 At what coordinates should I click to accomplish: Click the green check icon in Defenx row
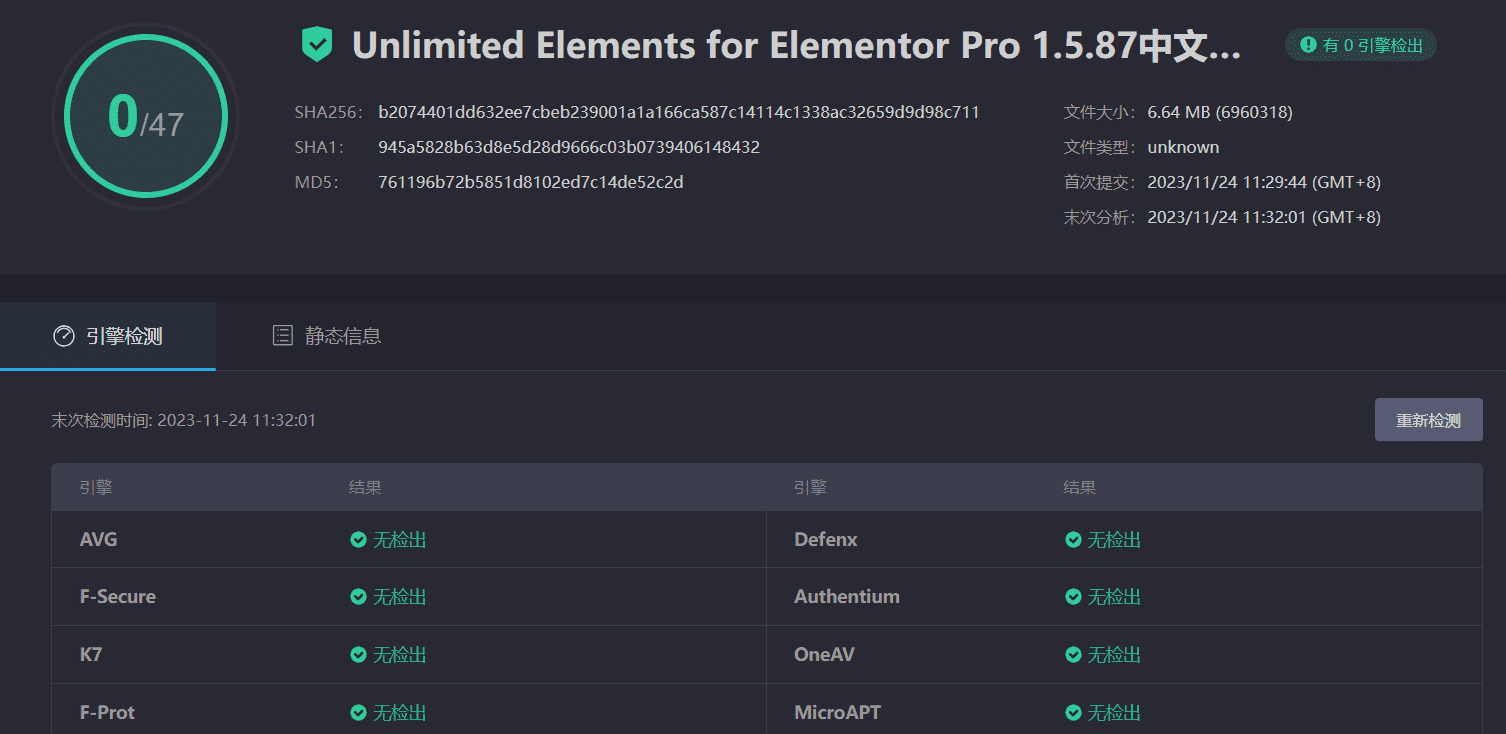pyautogui.click(x=1073, y=540)
